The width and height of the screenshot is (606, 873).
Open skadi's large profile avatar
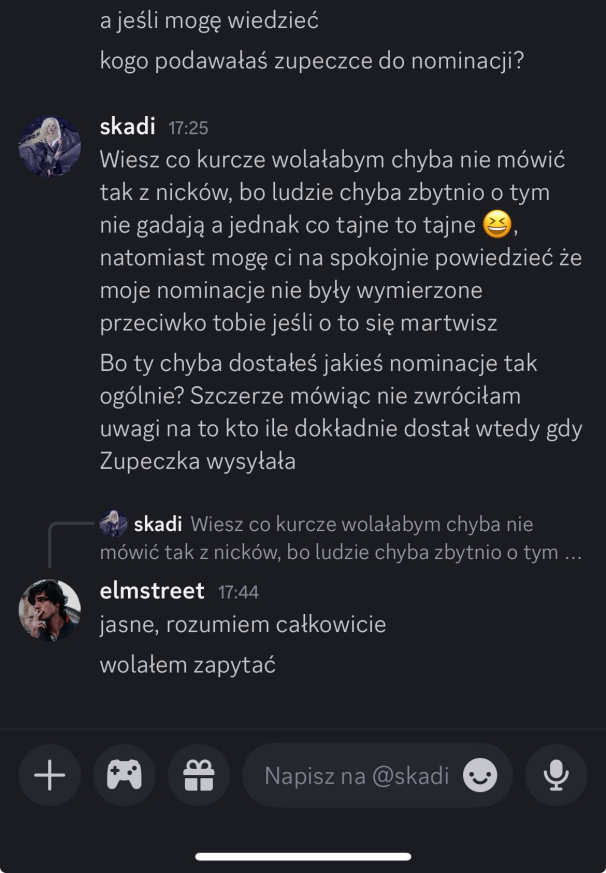pos(49,146)
